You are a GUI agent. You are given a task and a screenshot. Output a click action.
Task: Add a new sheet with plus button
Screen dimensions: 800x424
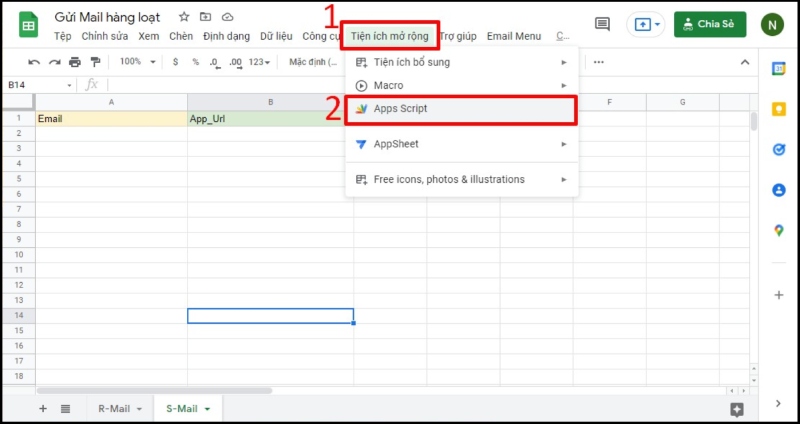click(43, 408)
